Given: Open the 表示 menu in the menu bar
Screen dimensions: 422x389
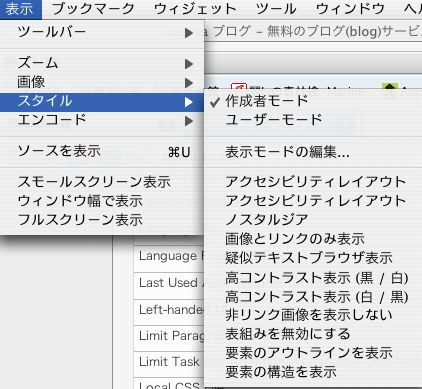Looking at the screenshot, I should [x=20, y=9].
